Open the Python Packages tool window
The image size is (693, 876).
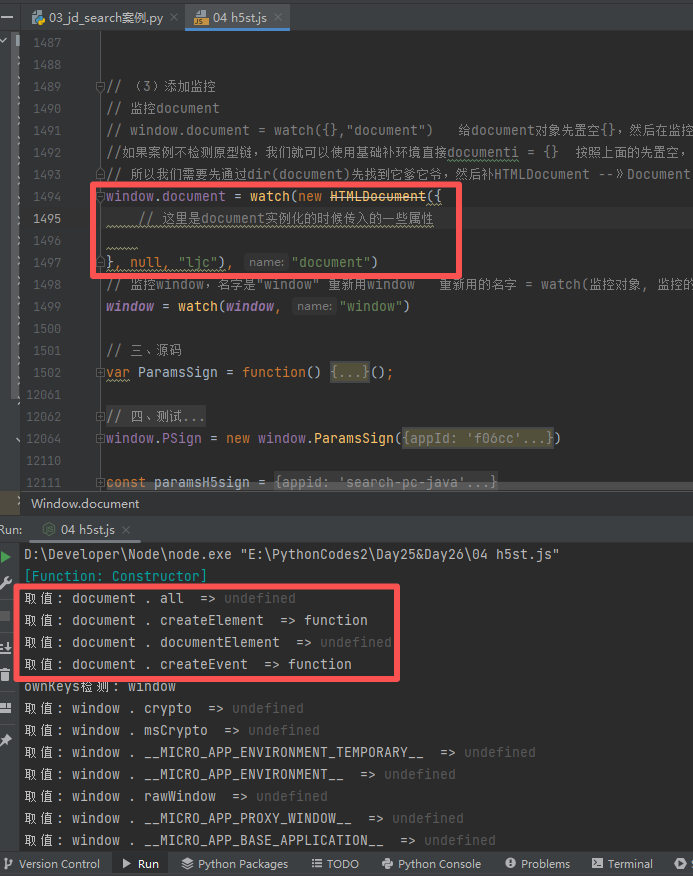coord(235,864)
